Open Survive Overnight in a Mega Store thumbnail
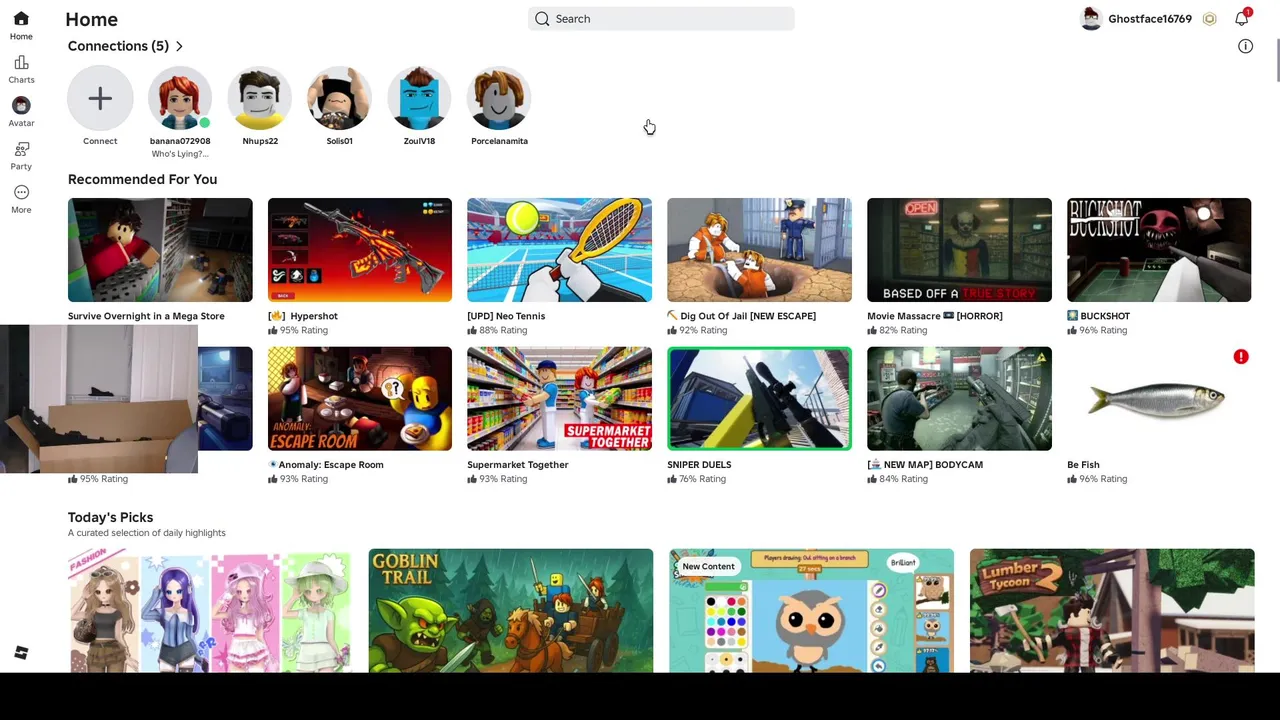 [160, 250]
